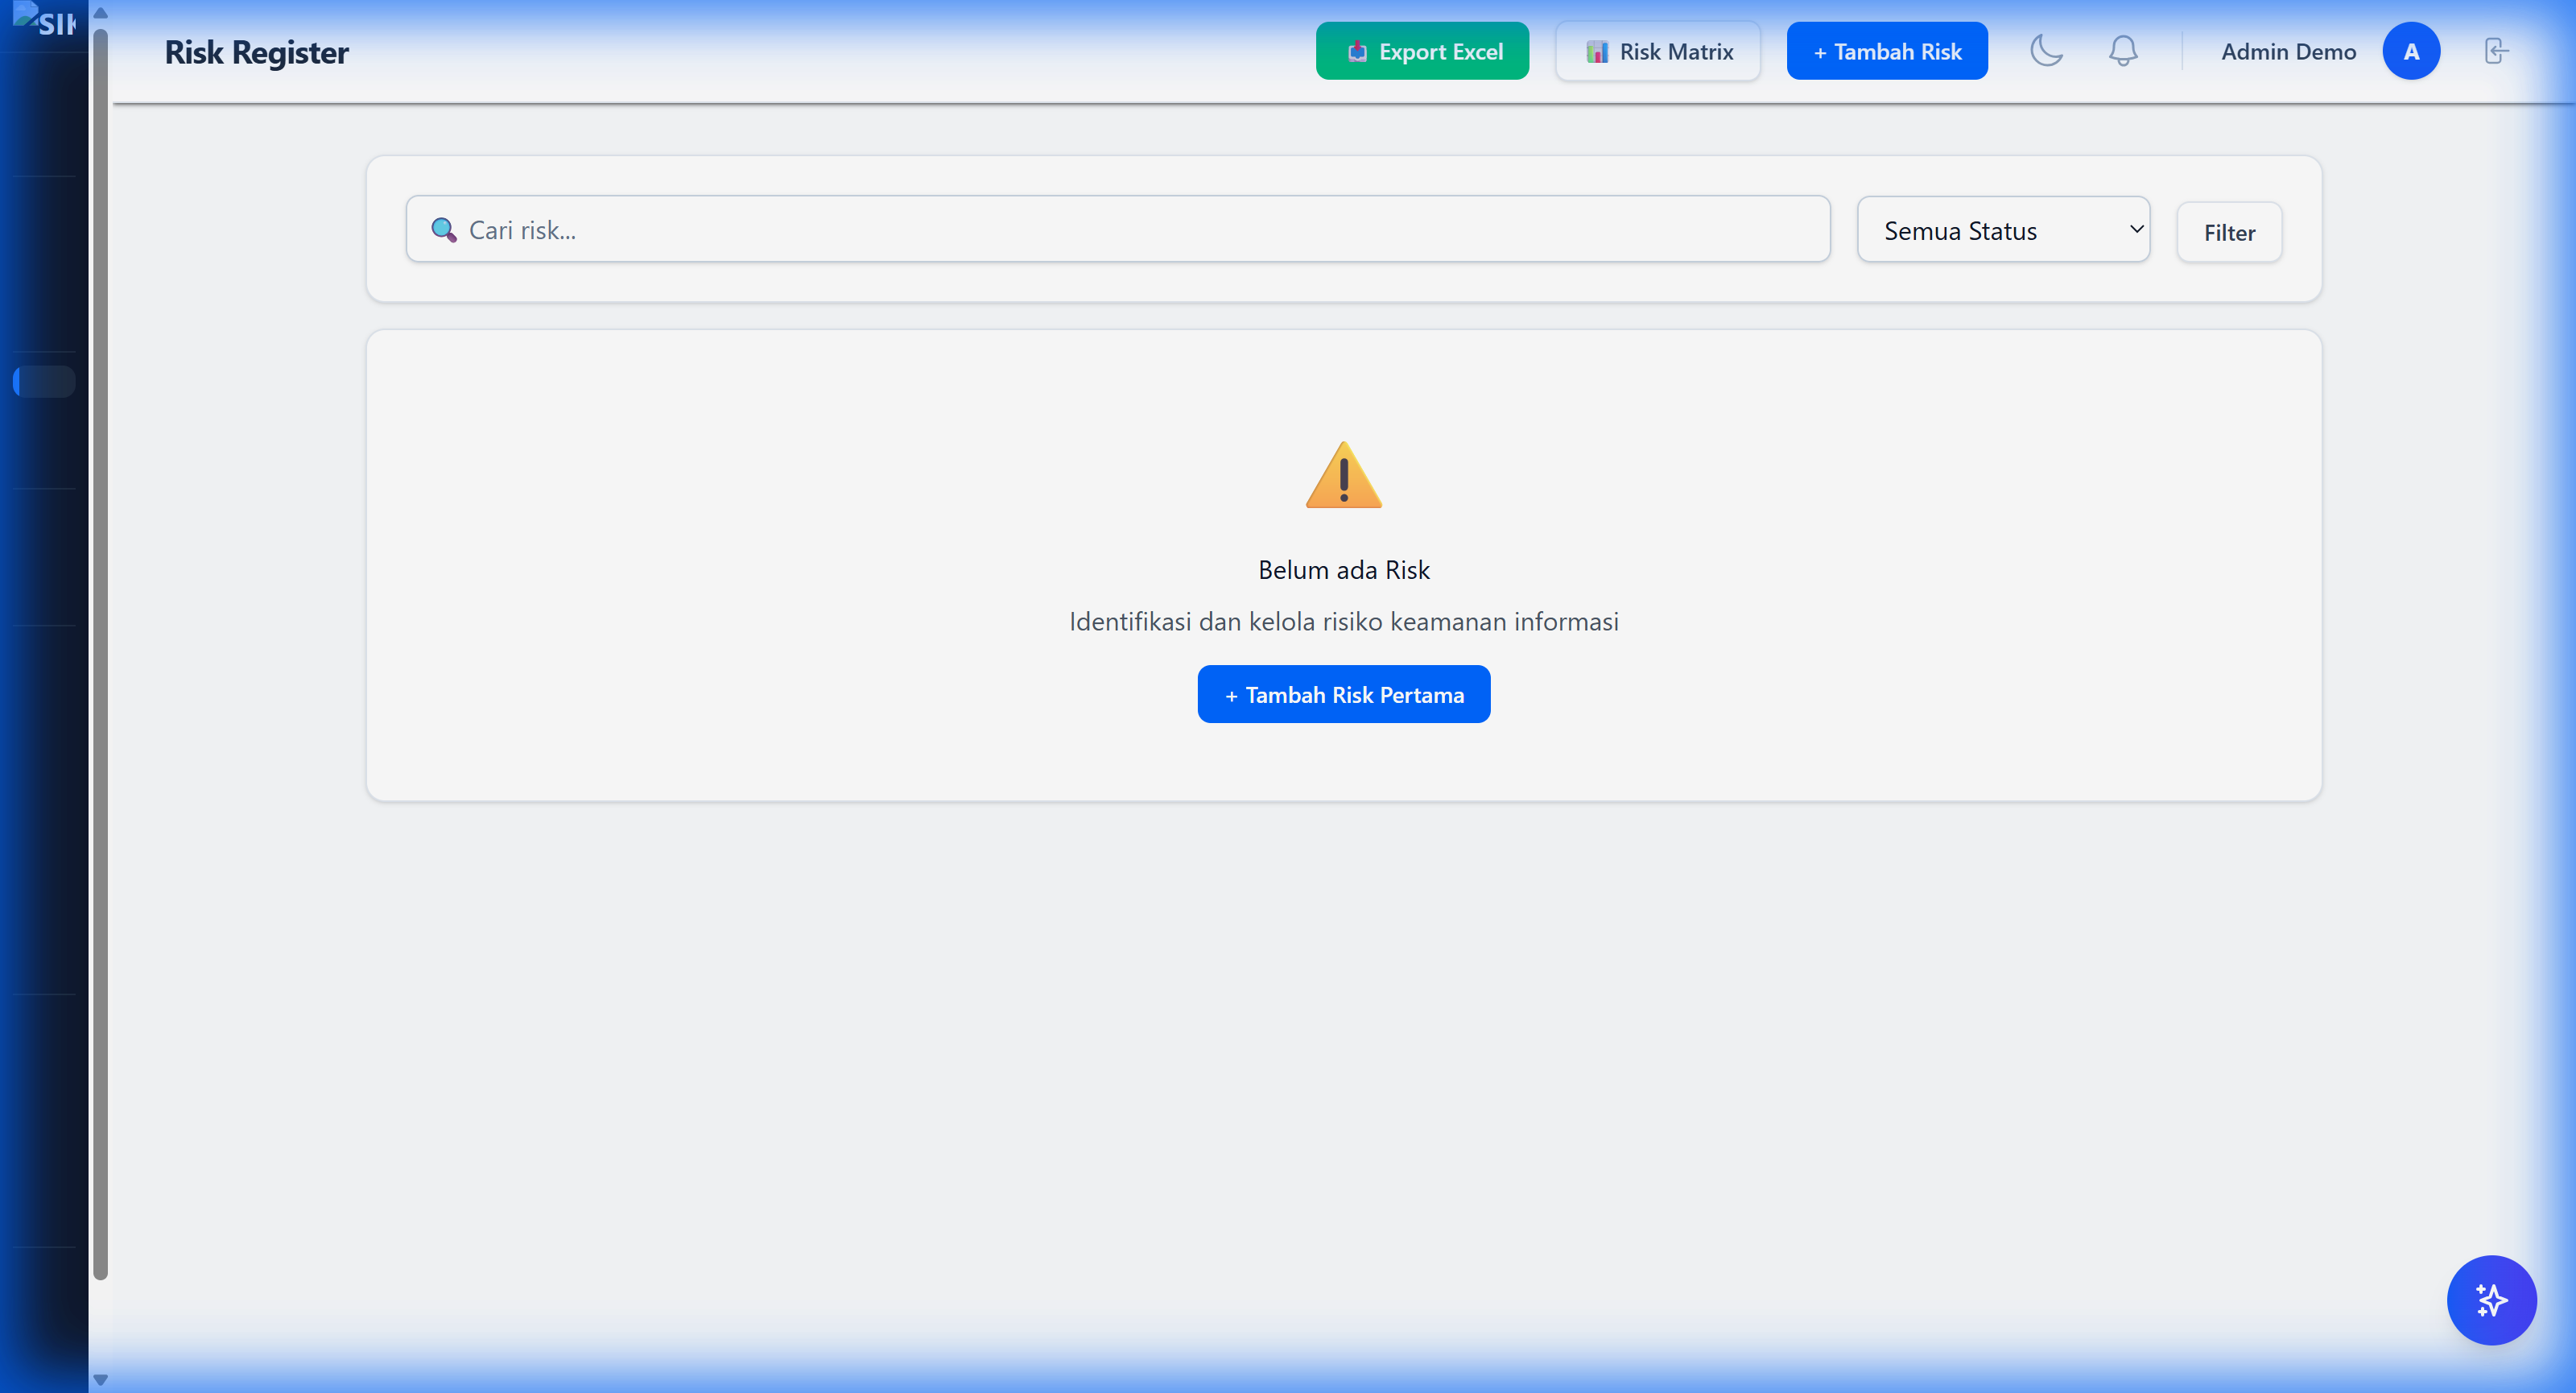
Task: Click the Export Excel button
Action: (1422, 50)
